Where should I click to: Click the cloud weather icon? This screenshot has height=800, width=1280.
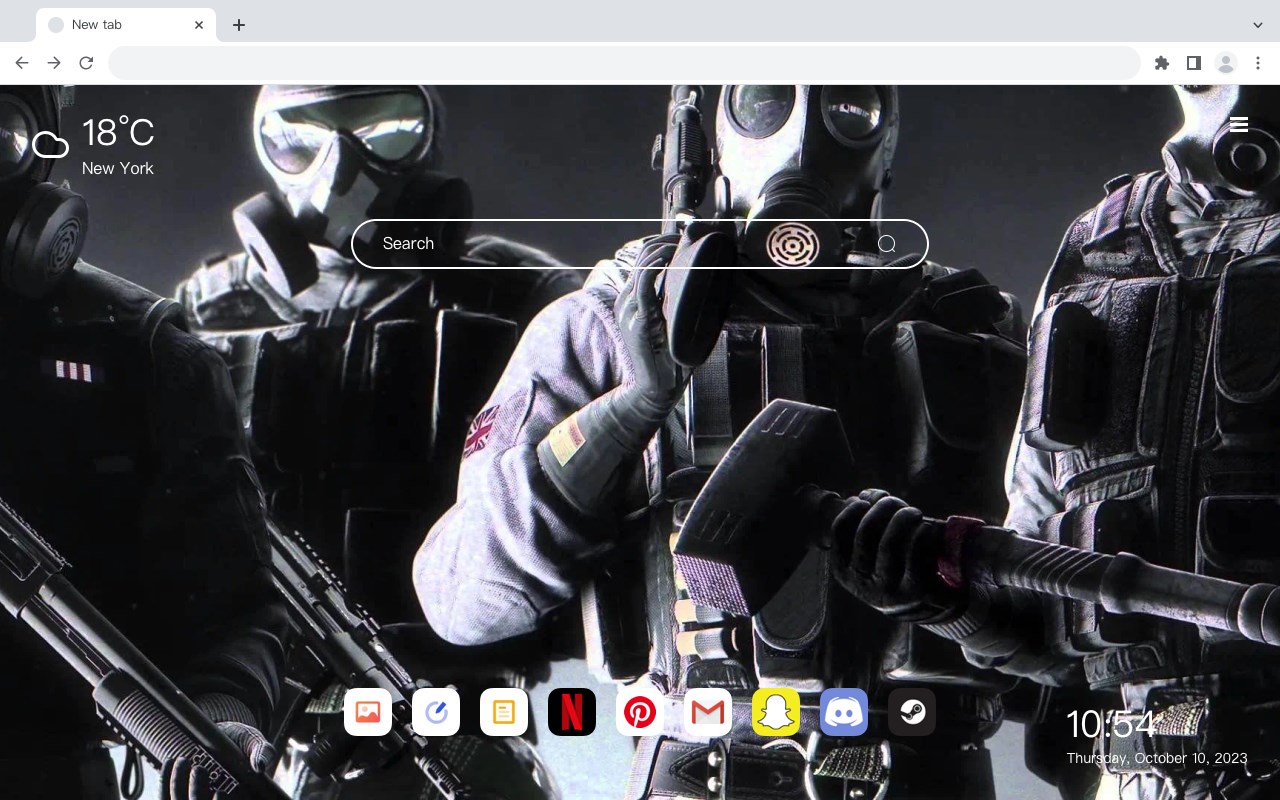(50, 146)
